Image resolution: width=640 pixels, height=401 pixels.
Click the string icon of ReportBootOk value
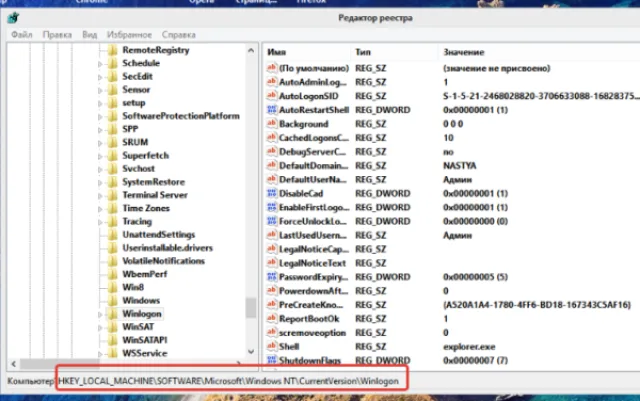tap(271, 319)
